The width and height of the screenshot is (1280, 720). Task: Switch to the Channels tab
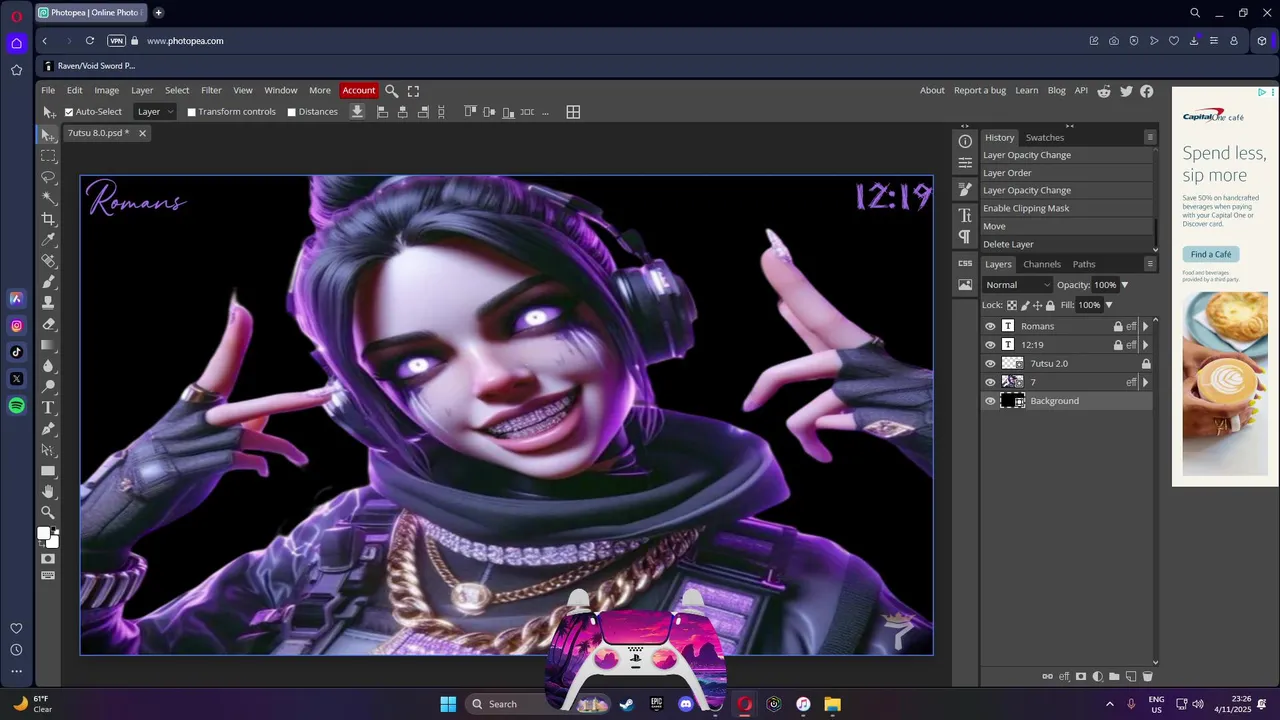click(x=1042, y=264)
